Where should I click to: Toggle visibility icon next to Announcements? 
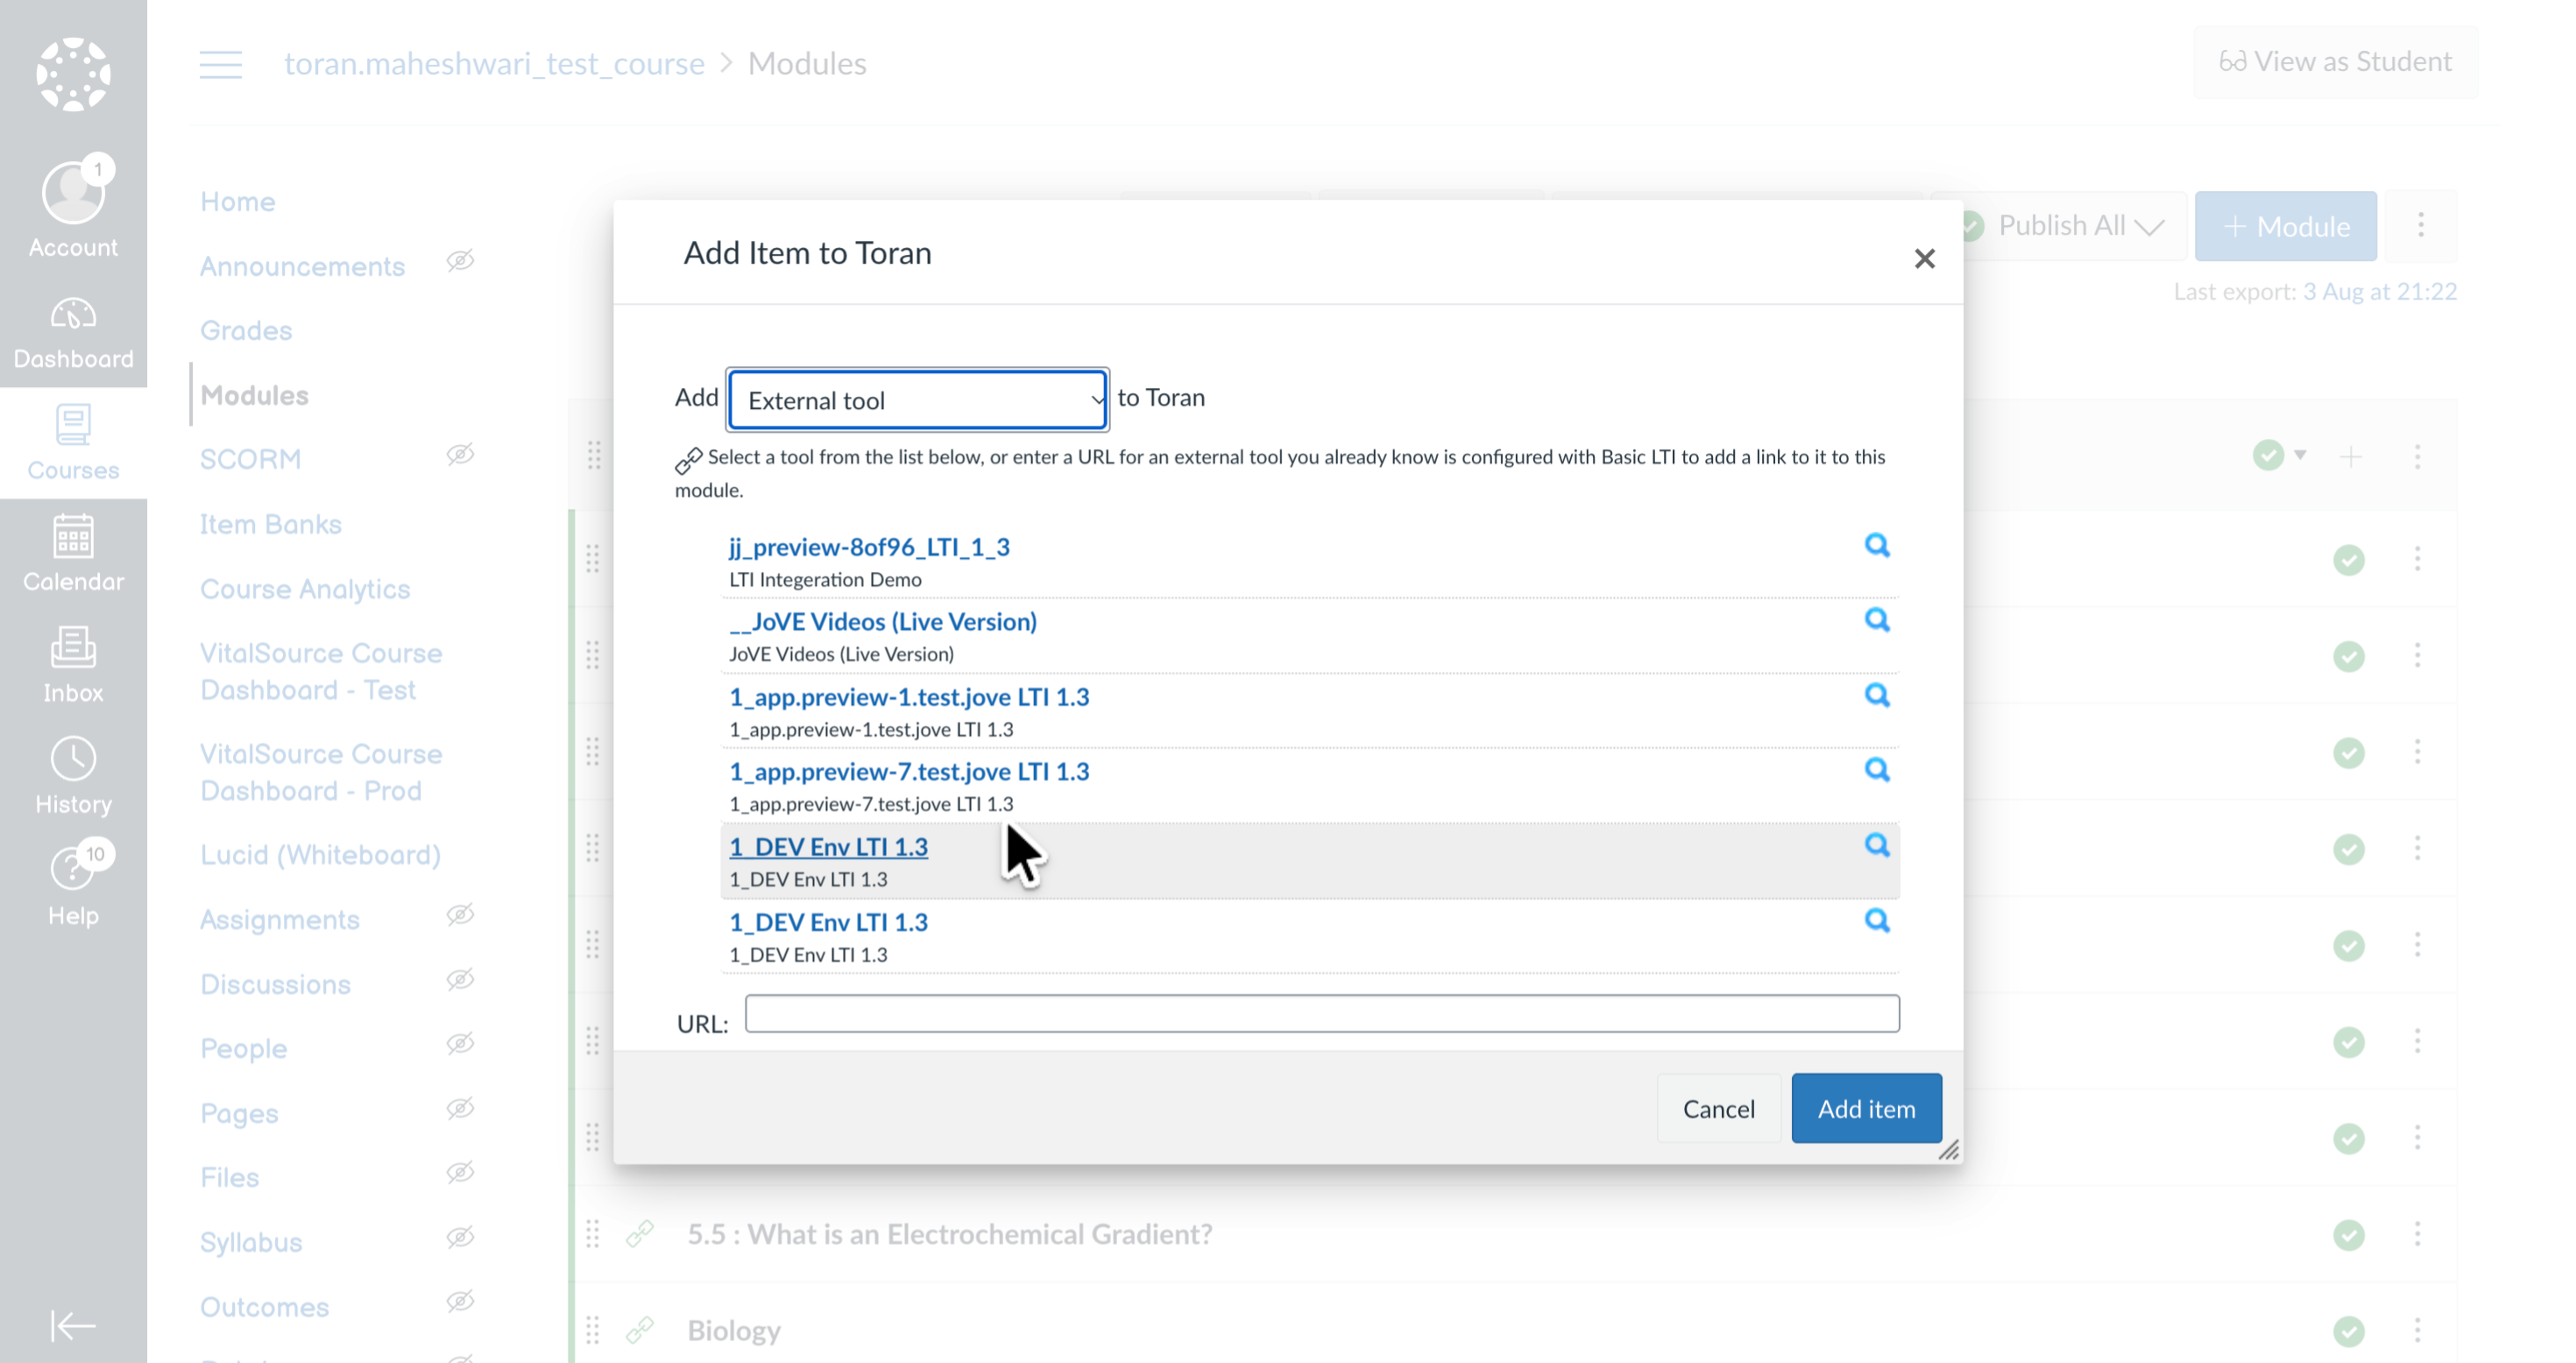click(x=460, y=261)
